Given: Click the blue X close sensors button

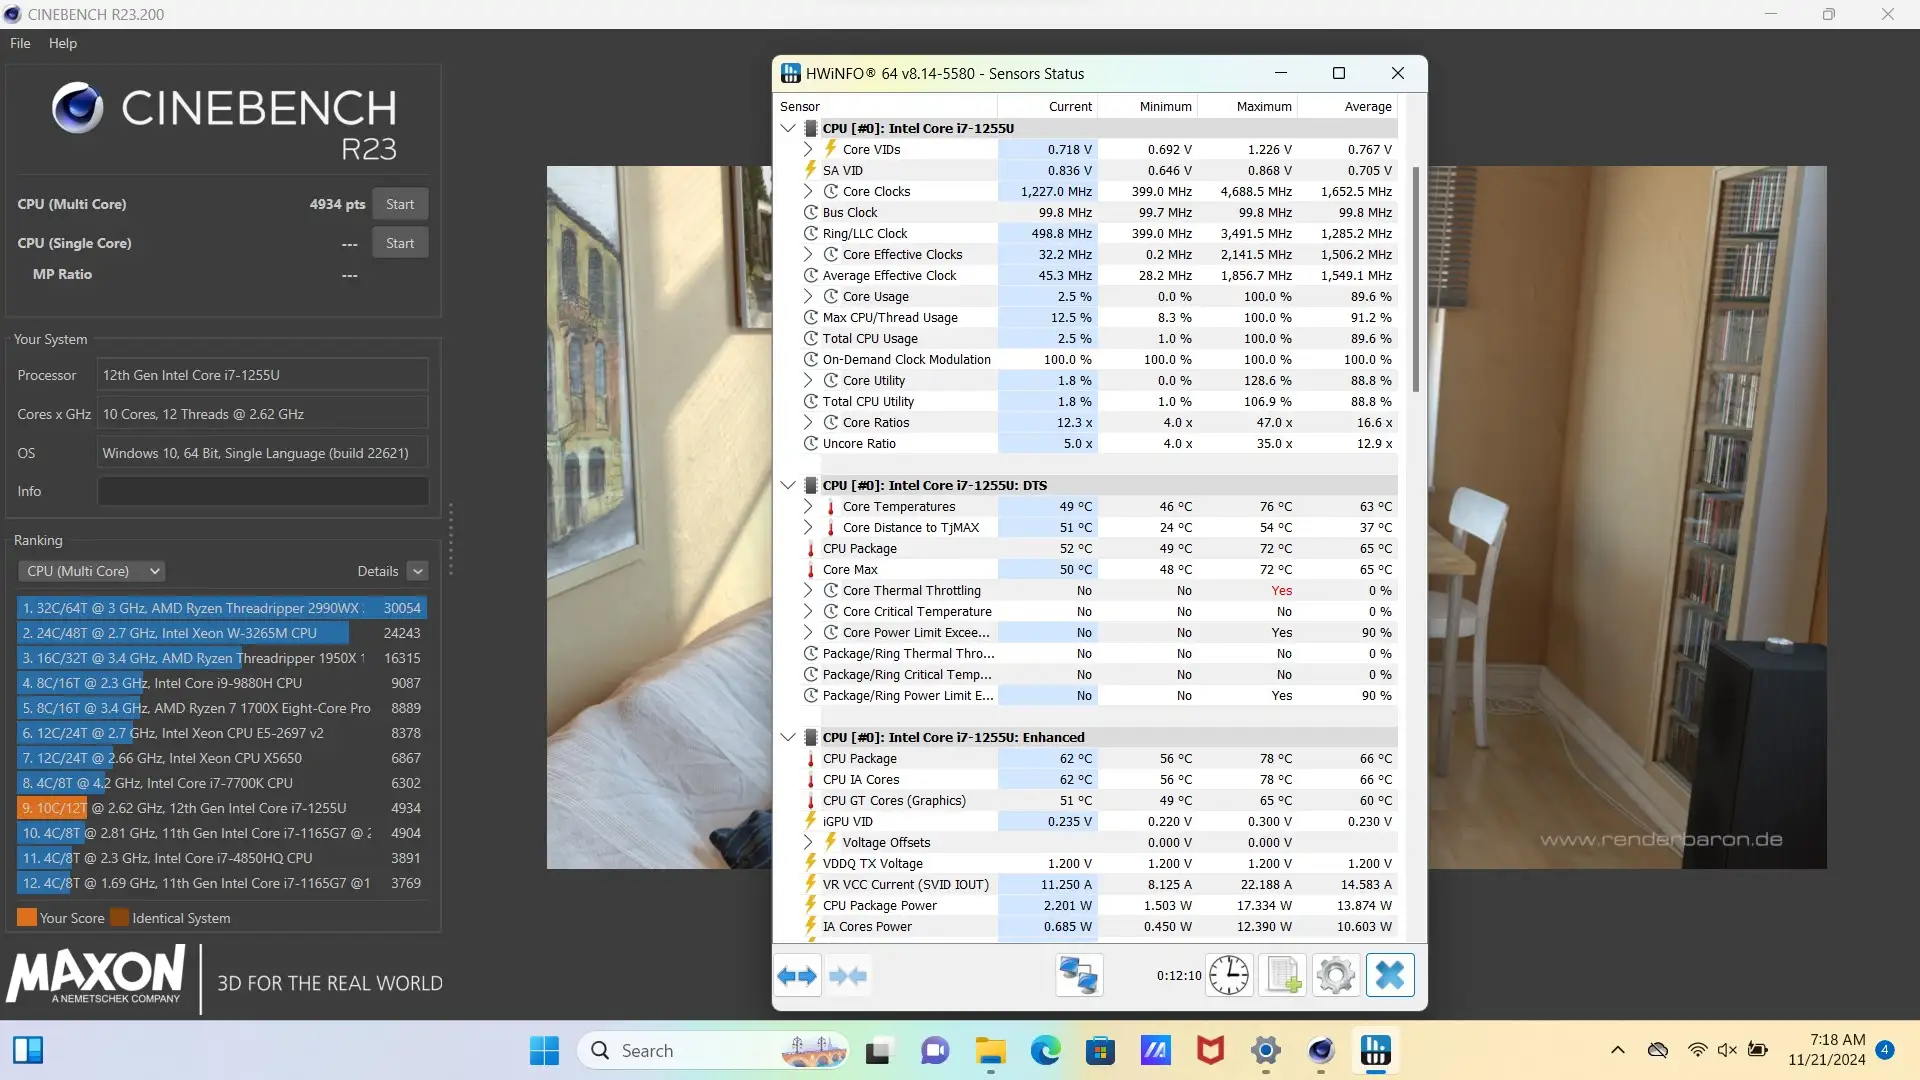Looking at the screenshot, I should 1390,975.
